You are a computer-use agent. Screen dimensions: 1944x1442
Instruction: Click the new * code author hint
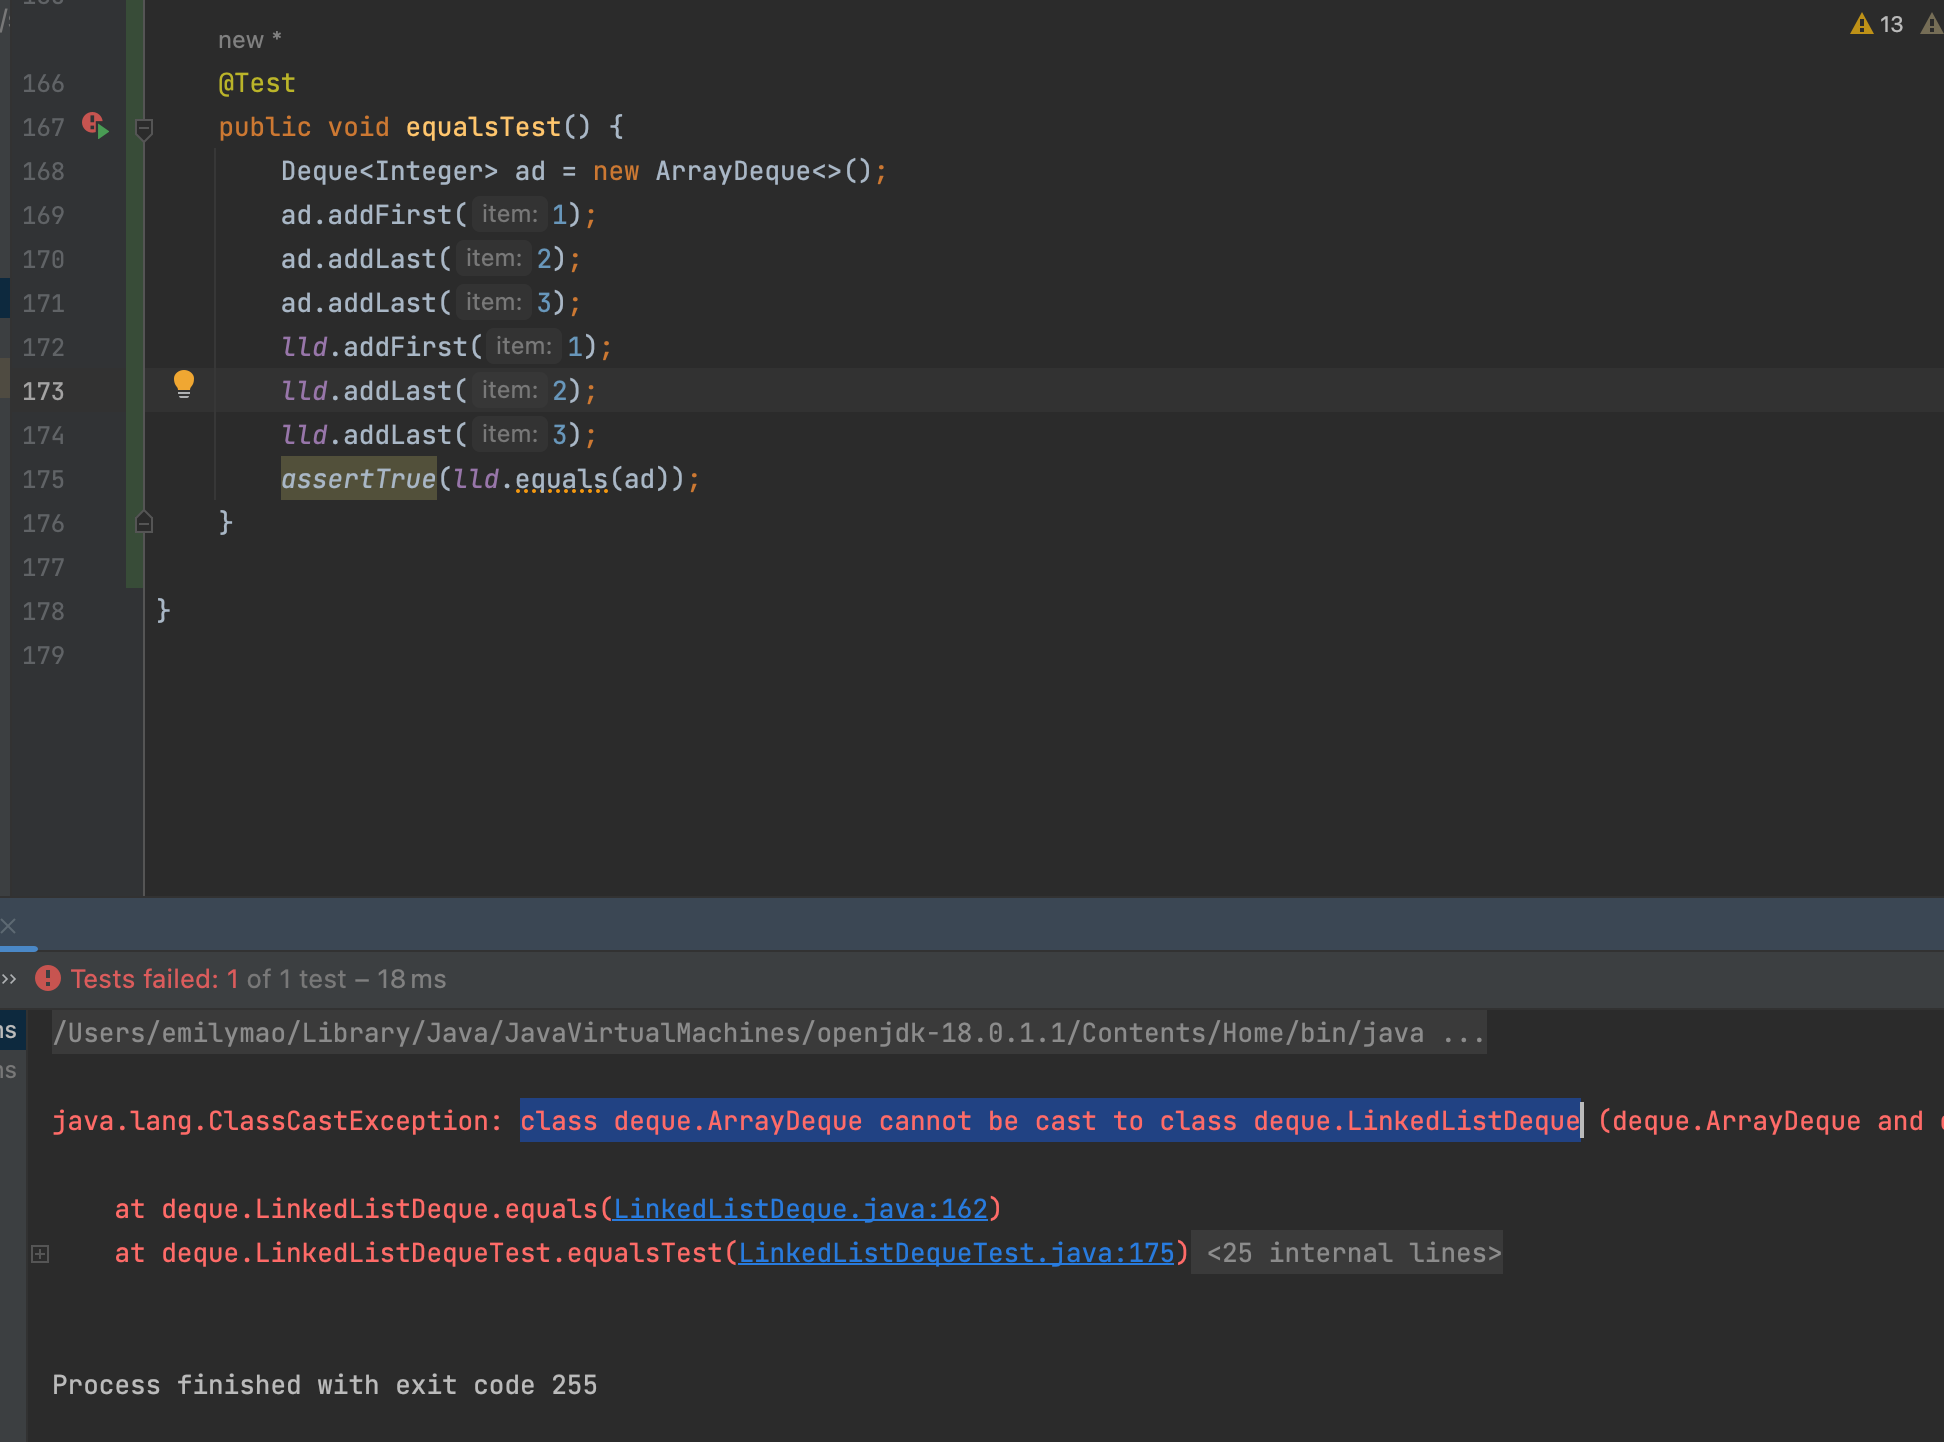click(249, 40)
